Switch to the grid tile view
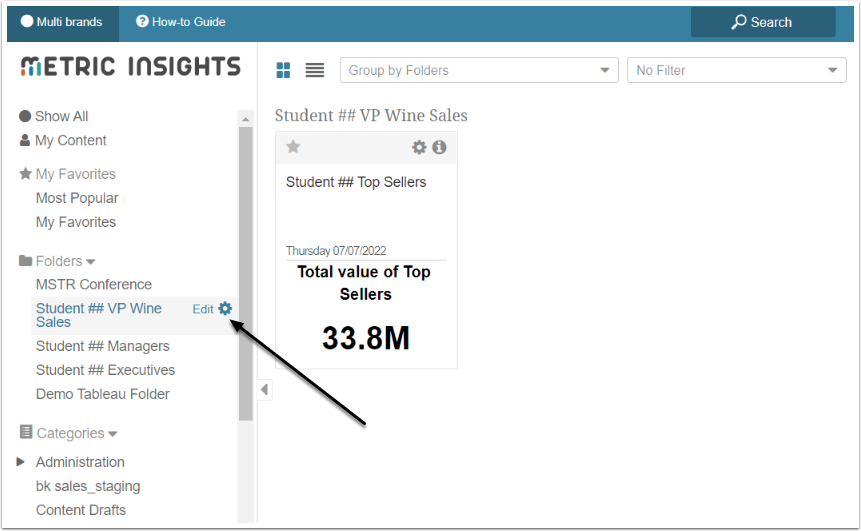The width and height of the screenshot is (861, 531). coord(284,70)
